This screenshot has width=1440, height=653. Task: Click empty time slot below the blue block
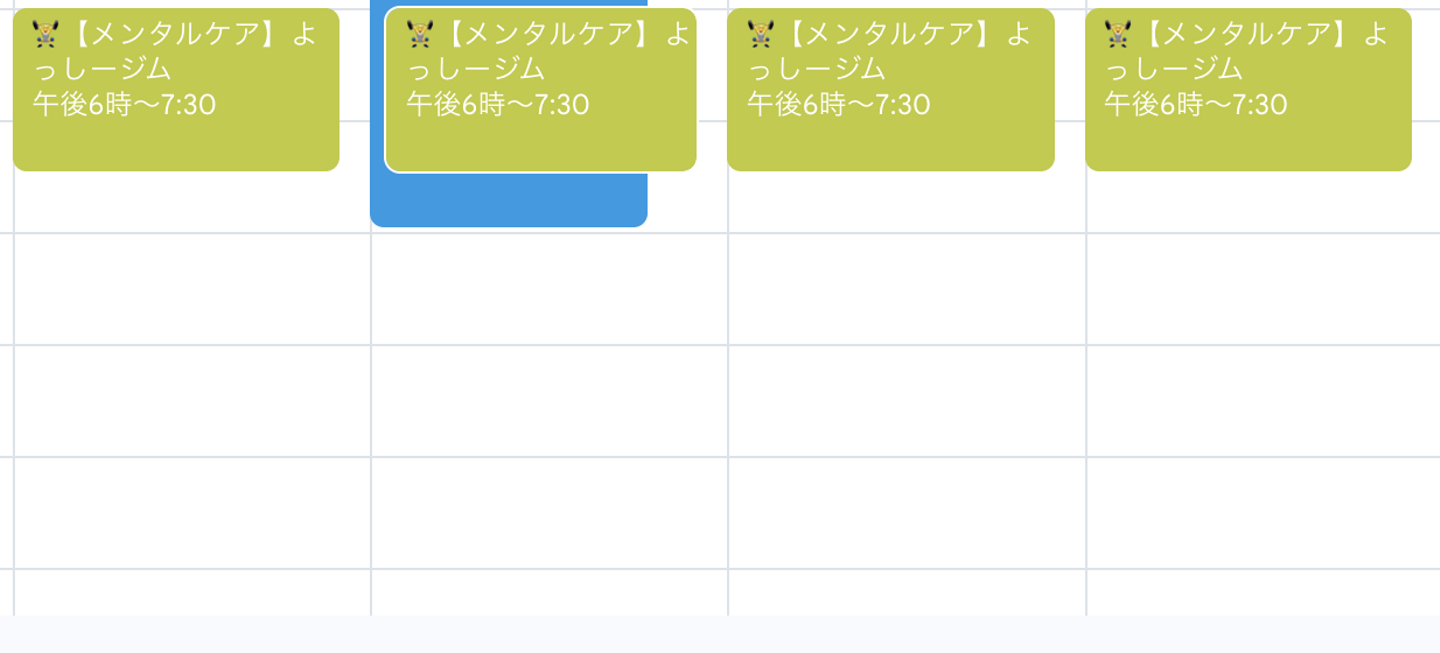549,290
